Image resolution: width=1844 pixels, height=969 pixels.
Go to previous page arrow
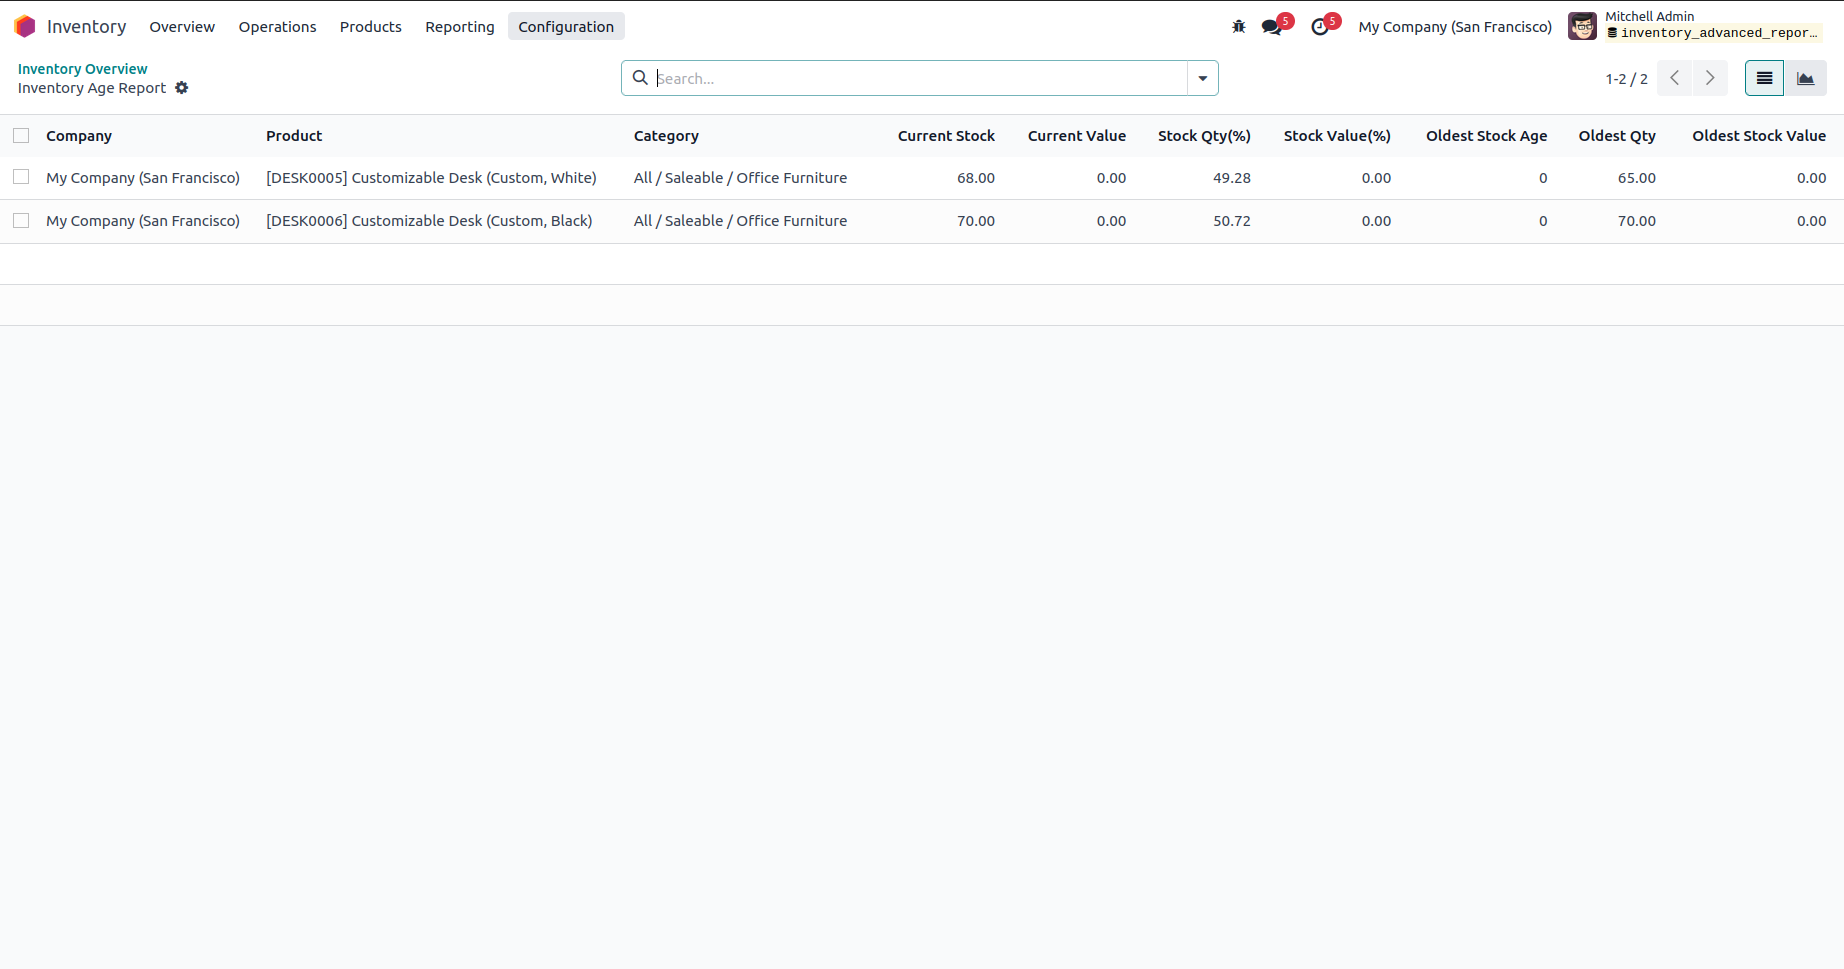[1674, 78]
